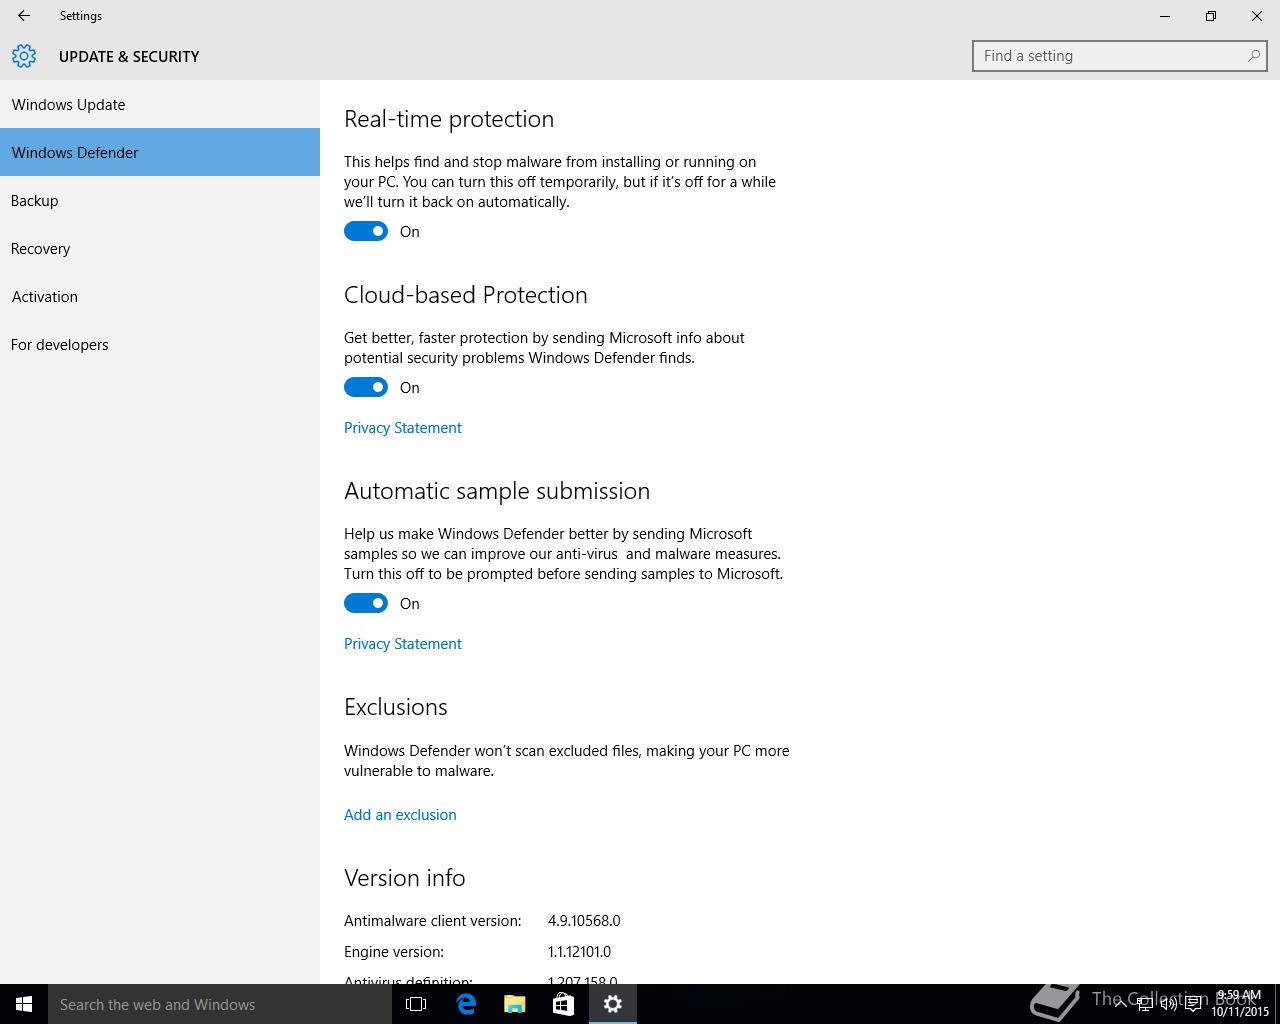Image resolution: width=1280 pixels, height=1024 pixels.
Task: Restore down the Settings window
Action: tap(1211, 16)
